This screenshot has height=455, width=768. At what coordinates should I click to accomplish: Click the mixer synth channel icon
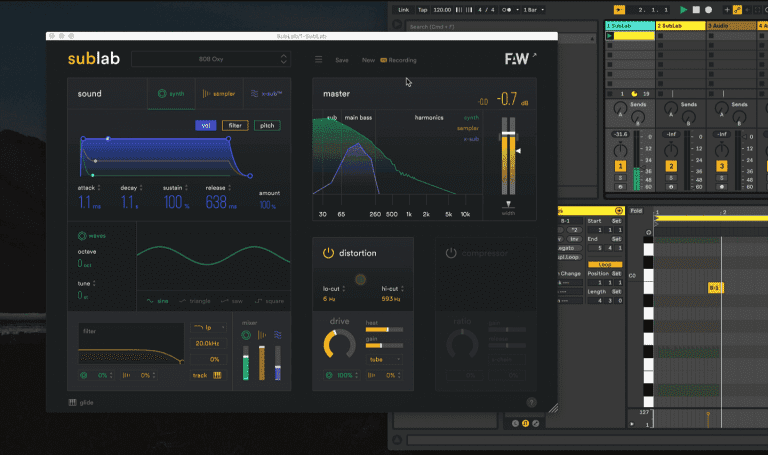(x=246, y=335)
